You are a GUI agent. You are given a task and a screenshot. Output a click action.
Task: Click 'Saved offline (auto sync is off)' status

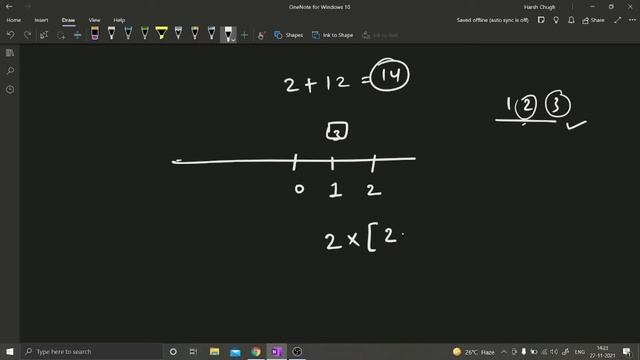pos(492,20)
